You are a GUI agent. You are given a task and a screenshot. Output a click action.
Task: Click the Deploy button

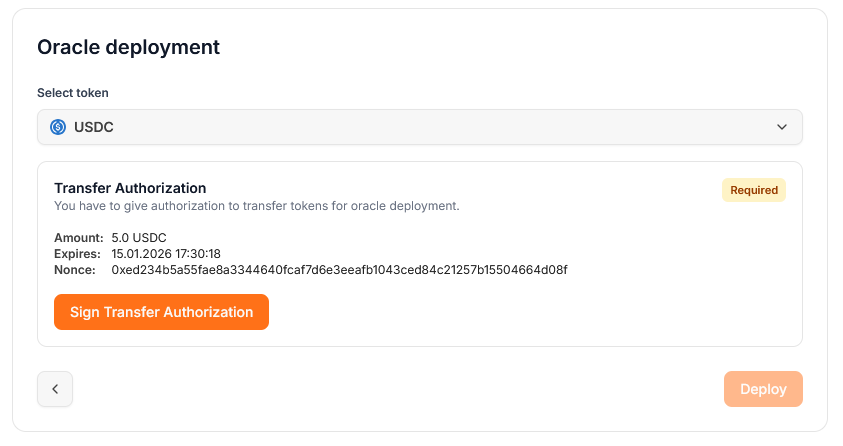click(x=763, y=389)
